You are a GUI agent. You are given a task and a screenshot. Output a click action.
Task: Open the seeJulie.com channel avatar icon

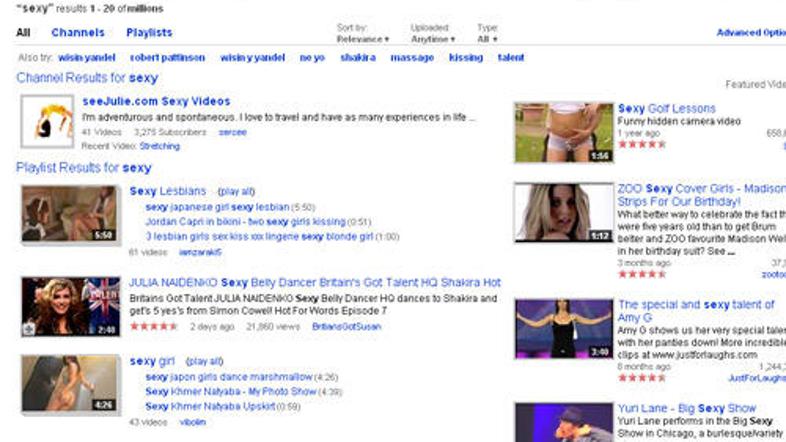click(47, 121)
